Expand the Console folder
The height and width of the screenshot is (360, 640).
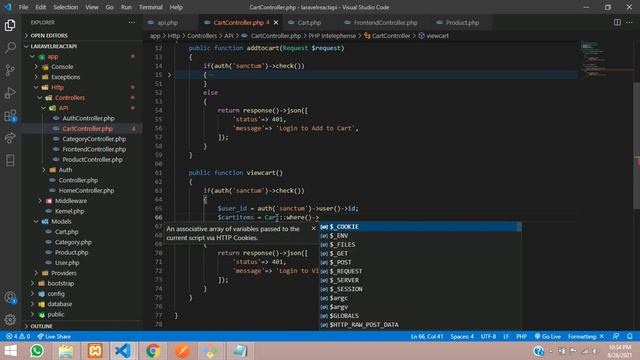coord(82,67)
